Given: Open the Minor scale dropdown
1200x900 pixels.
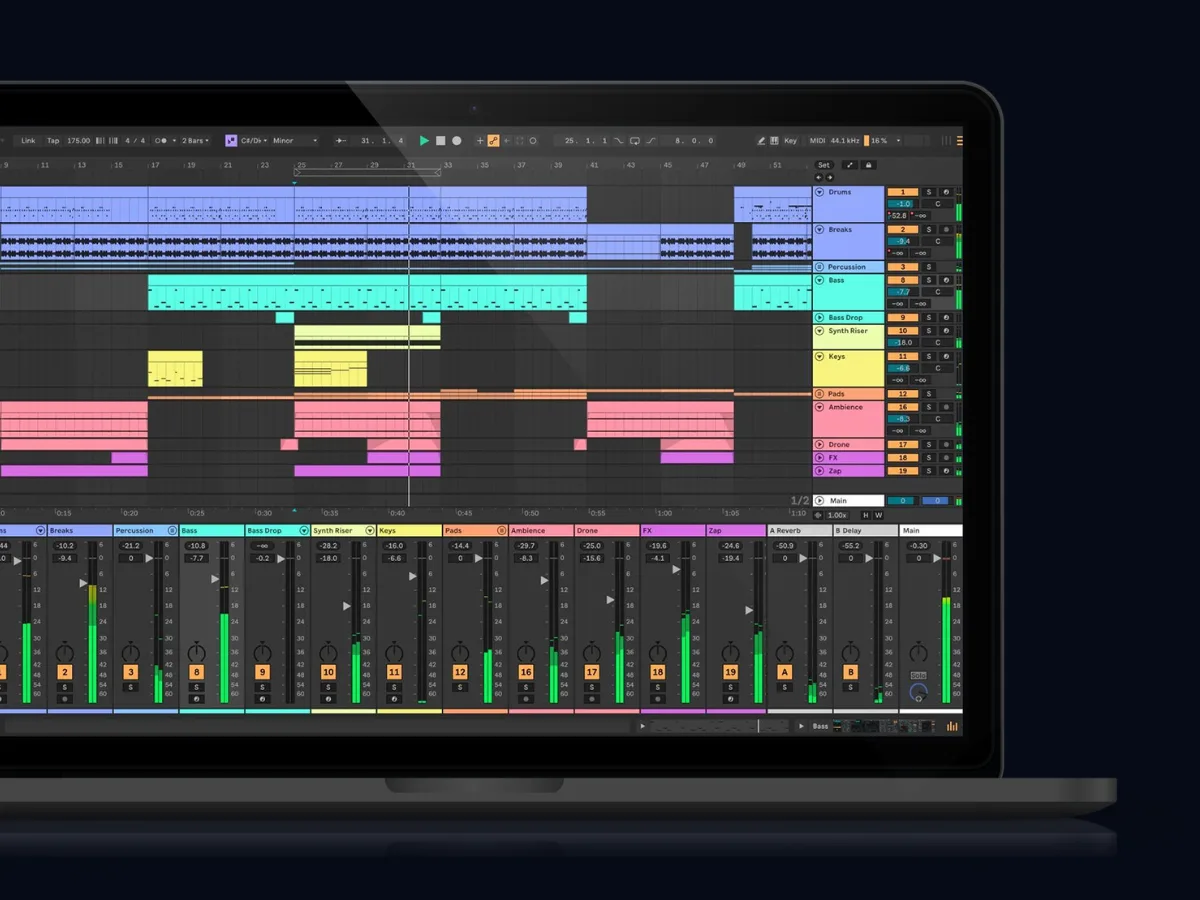Looking at the screenshot, I should tap(295, 141).
